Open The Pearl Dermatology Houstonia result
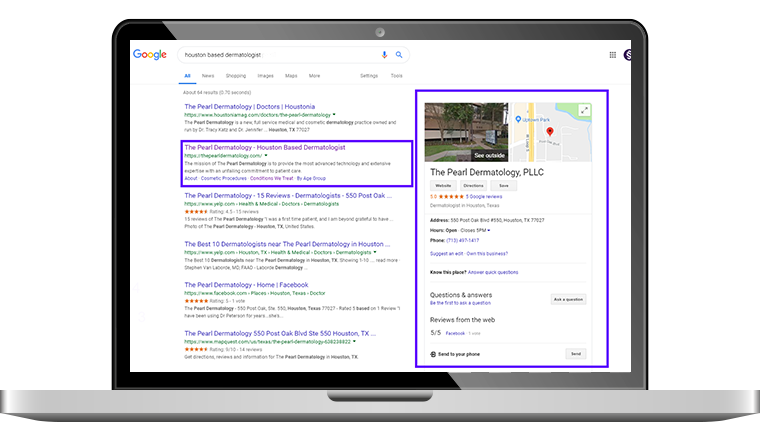This screenshot has height=422, width=760. click(x=250, y=107)
